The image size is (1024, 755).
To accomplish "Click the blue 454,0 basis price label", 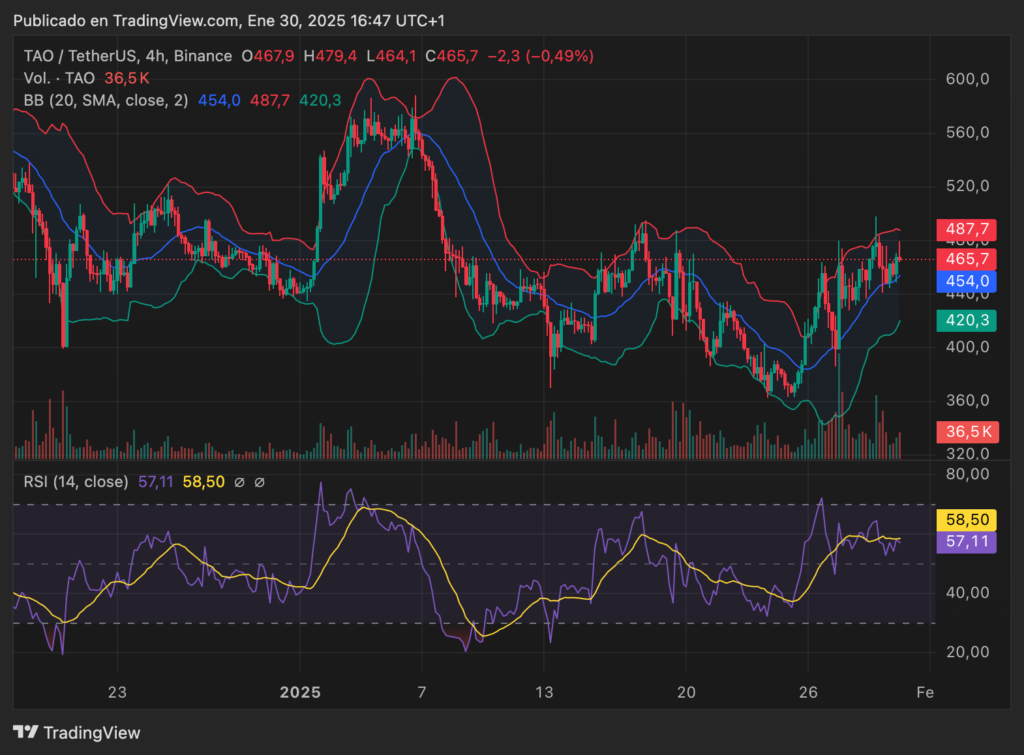I will pyautogui.click(x=967, y=281).
